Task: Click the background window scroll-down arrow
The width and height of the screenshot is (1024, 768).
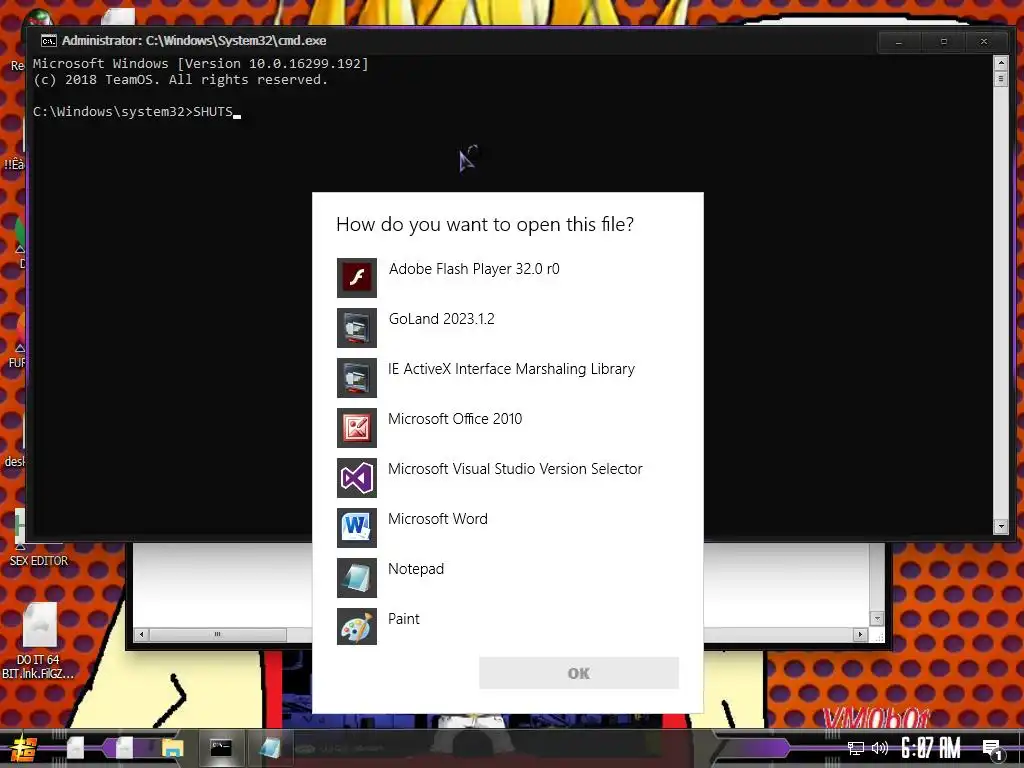Action: (877, 618)
